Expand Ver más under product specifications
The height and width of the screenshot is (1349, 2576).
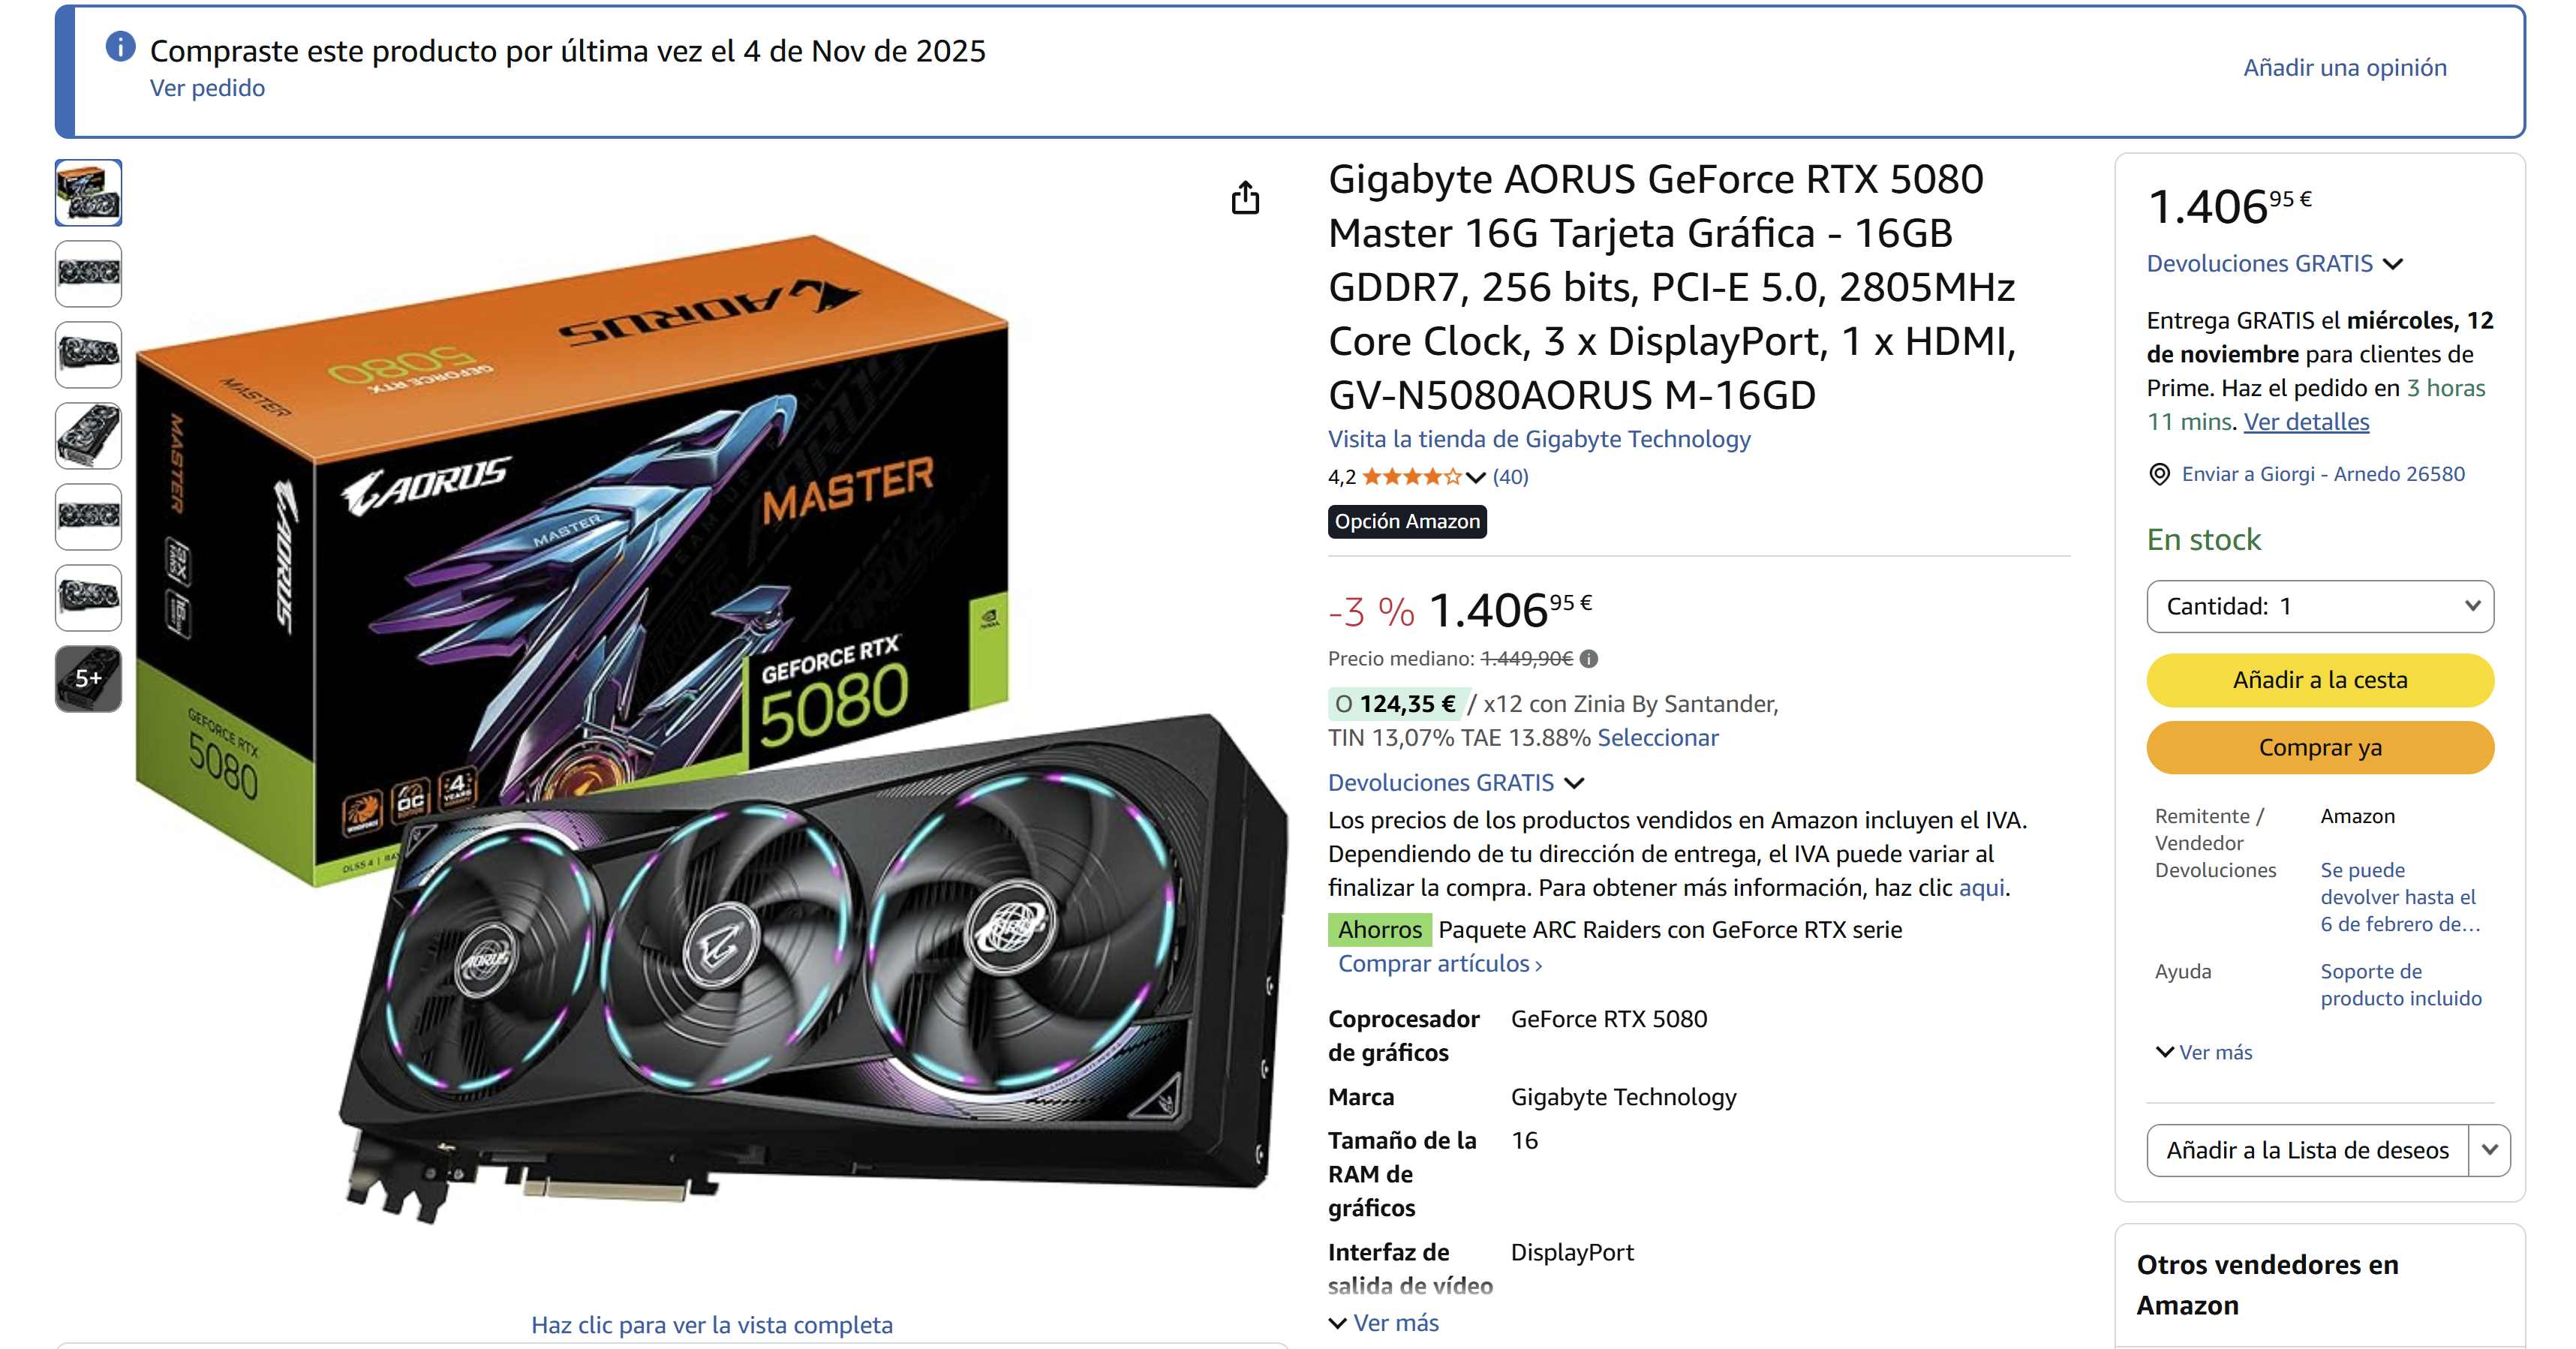click(x=1384, y=1323)
